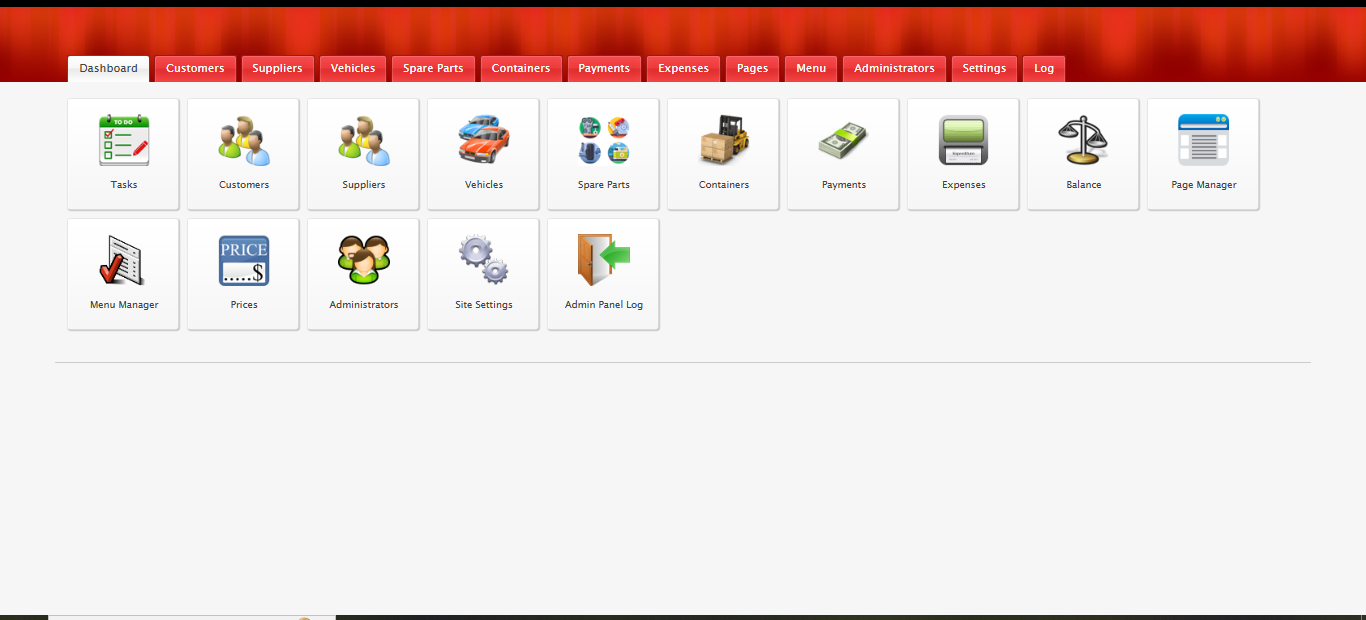Open the Balance scales icon

1084,141
